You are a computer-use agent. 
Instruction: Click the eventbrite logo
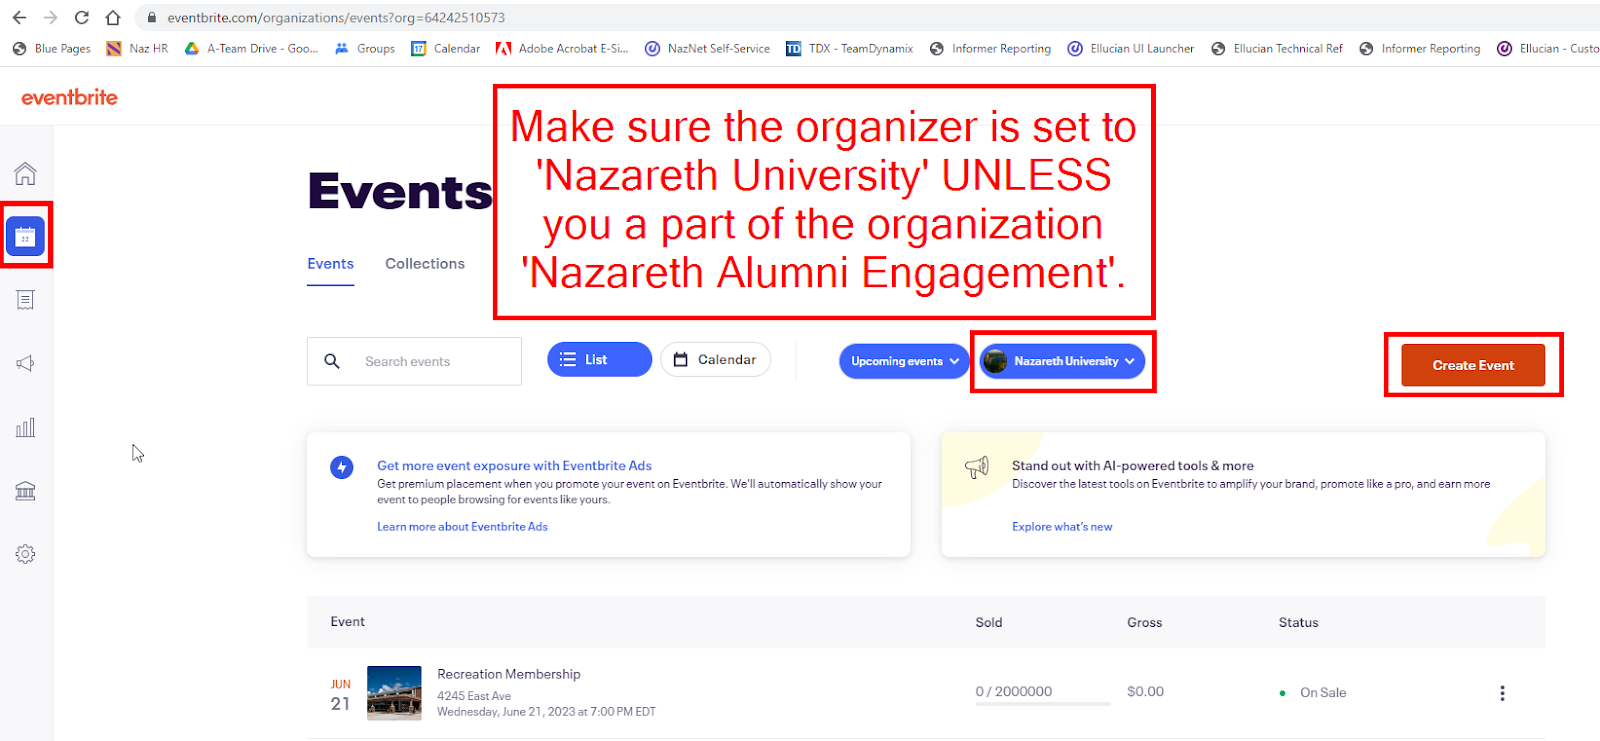pyautogui.click(x=69, y=97)
